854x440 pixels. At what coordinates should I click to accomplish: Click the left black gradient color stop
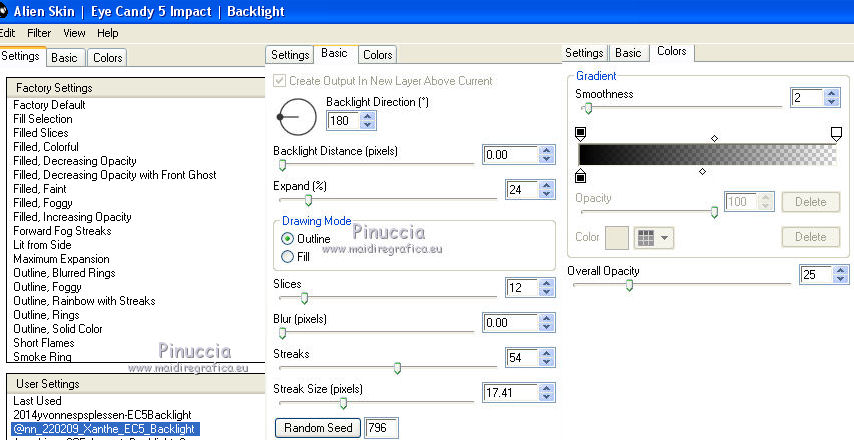click(x=581, y=133)
